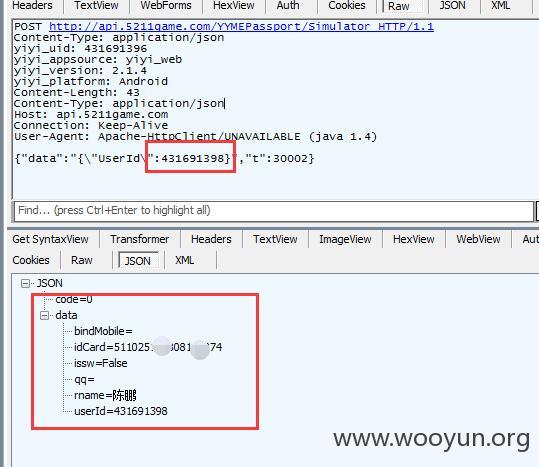Viewport: 539px width, 467px height.
Task: Click the yiyi_appsource: yiyi_web header line
Action: [x=98, y=59]
